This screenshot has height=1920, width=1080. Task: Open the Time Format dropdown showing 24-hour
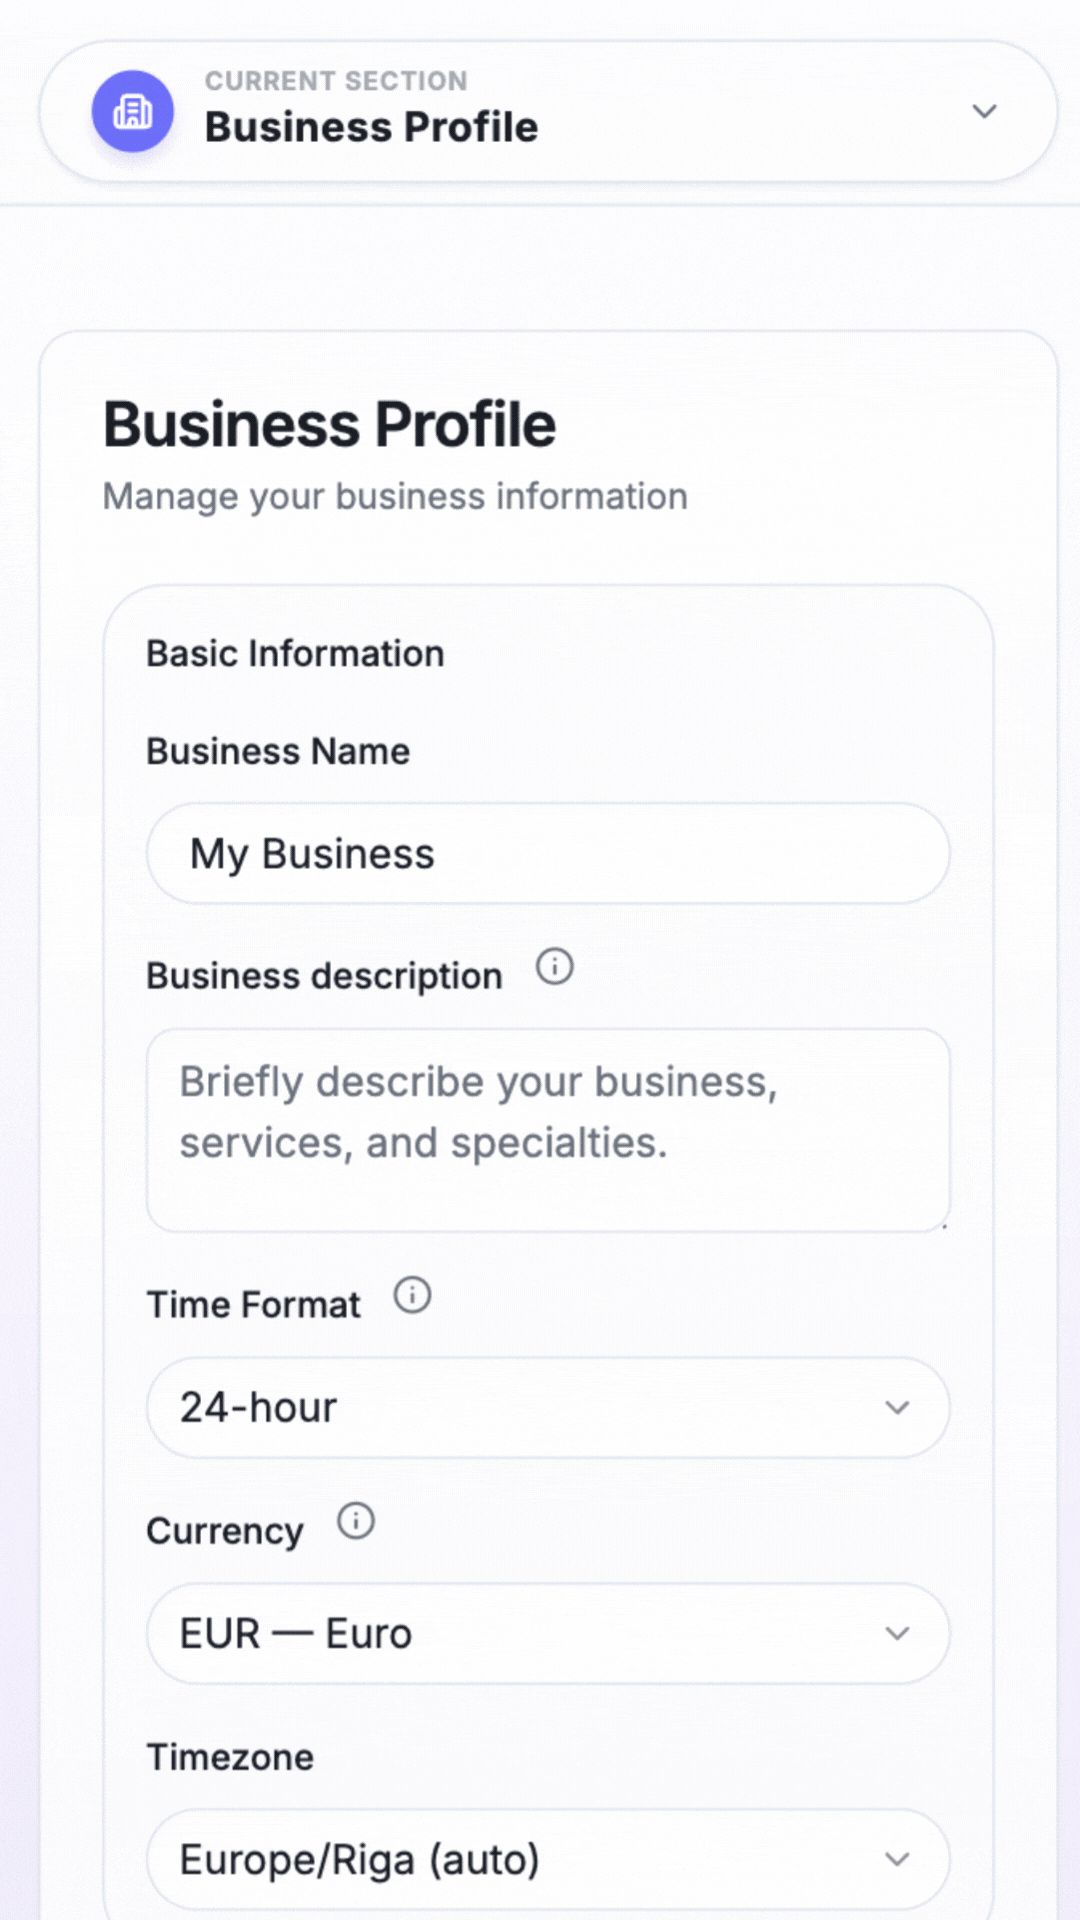click(548, 1407)
